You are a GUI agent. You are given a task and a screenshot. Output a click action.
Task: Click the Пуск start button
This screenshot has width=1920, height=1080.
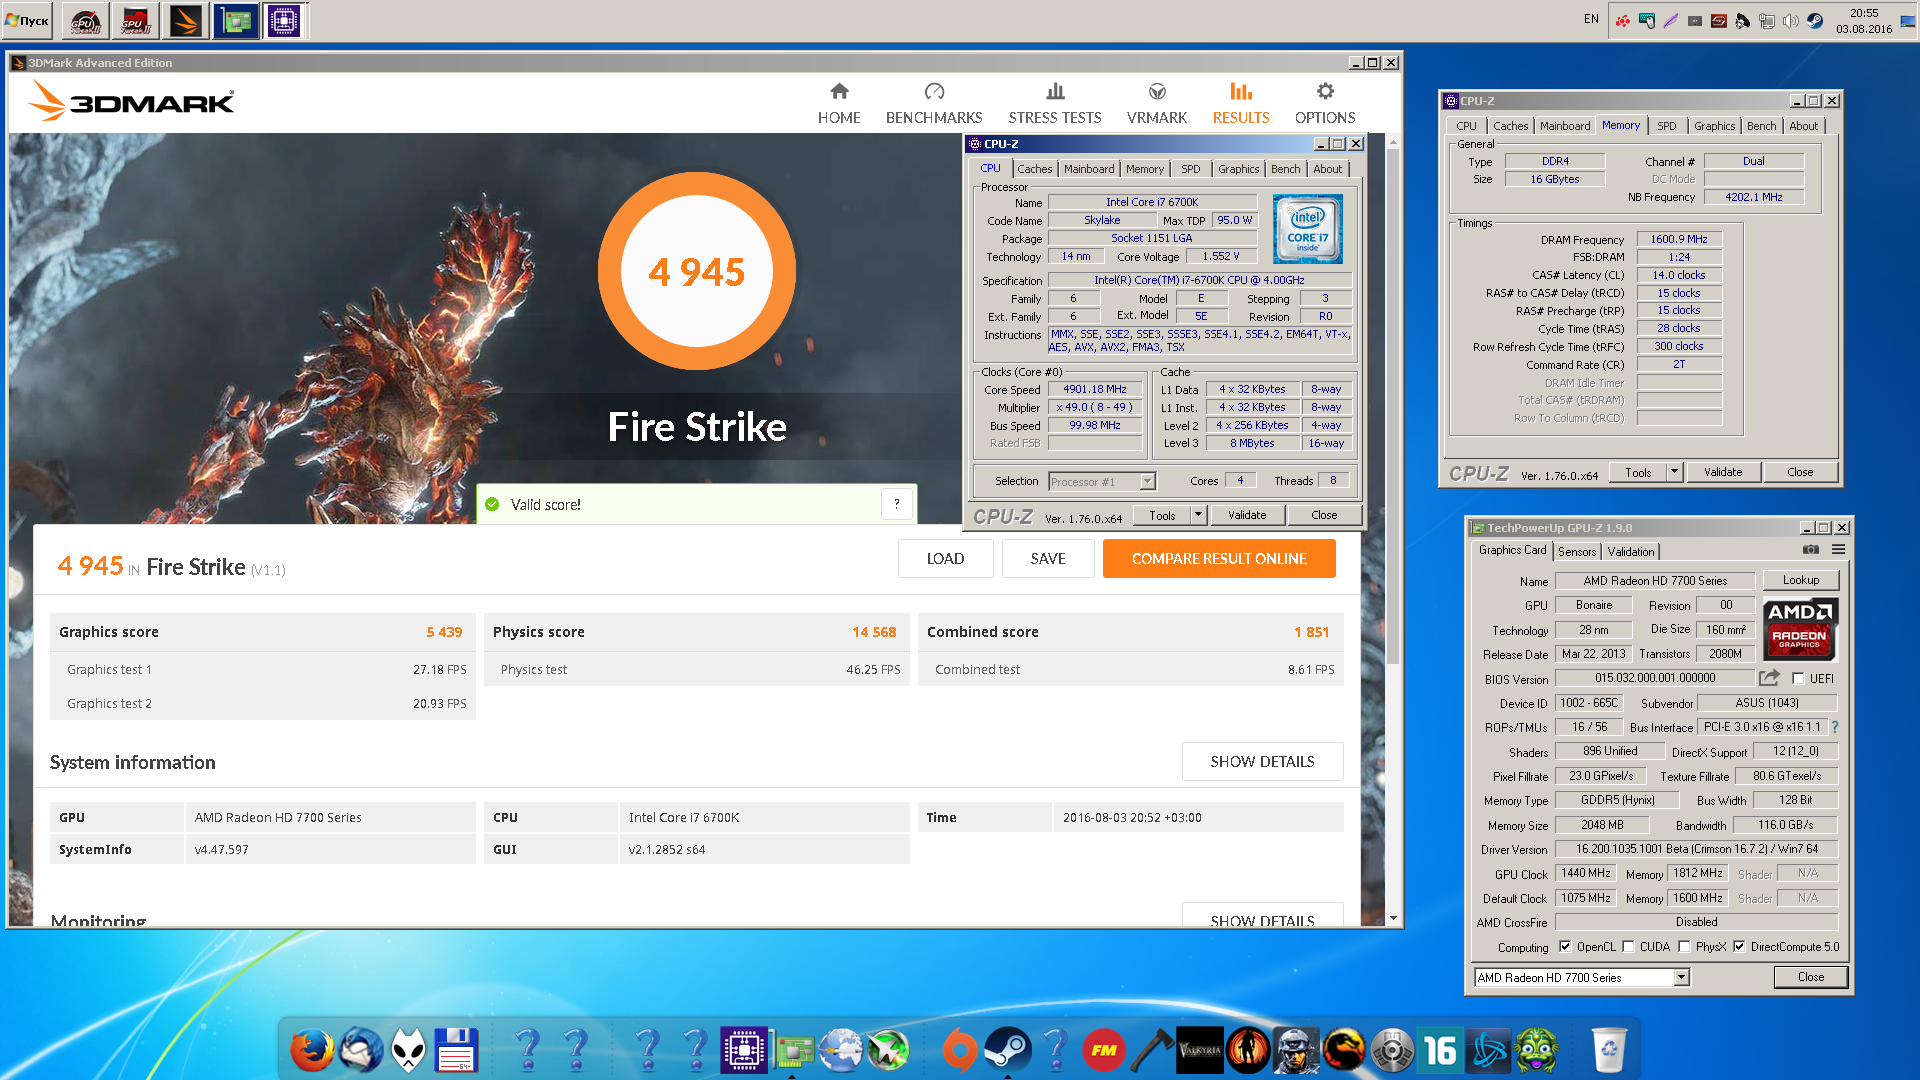[27, 21]
